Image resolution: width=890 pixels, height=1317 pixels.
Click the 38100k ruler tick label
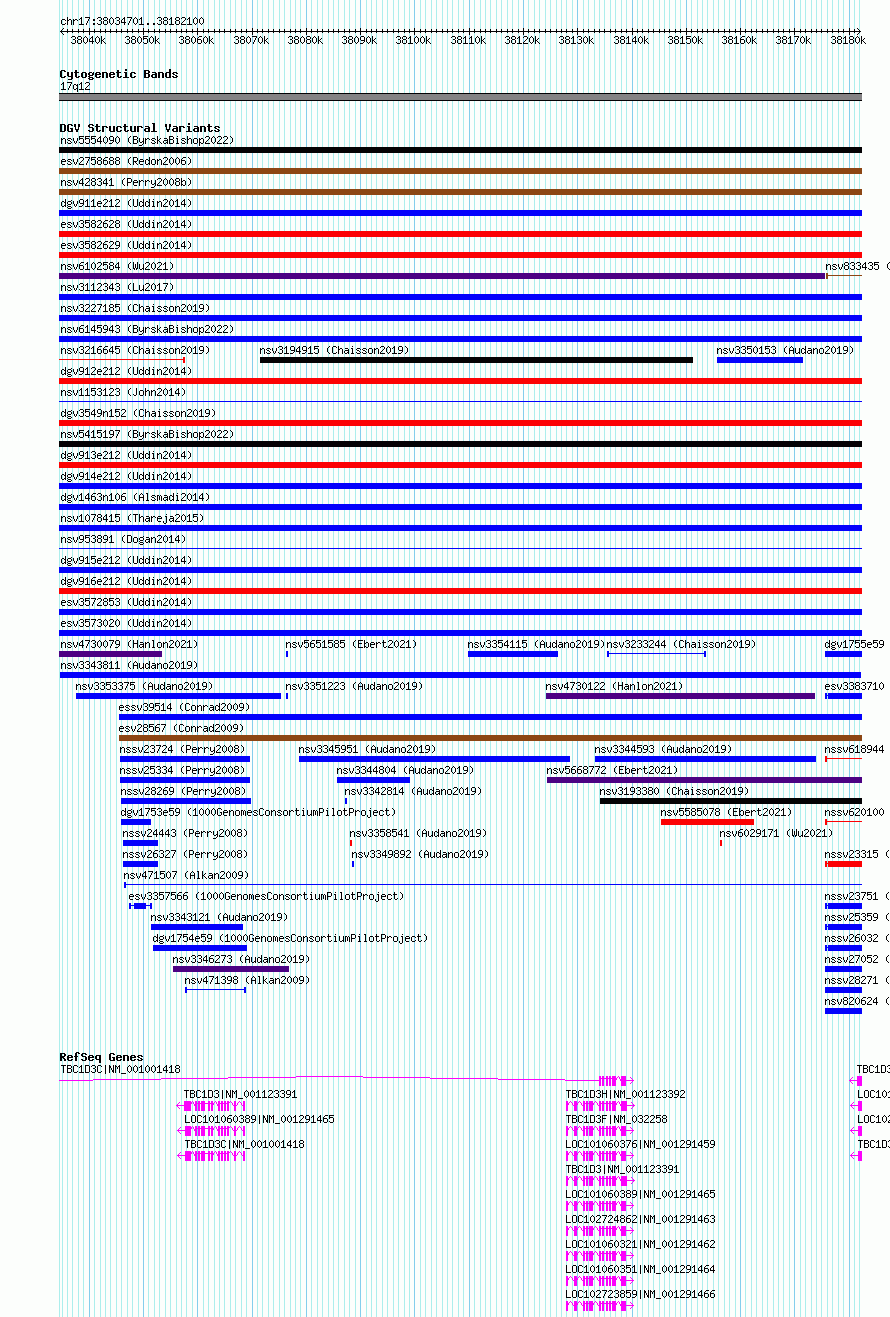413,41
